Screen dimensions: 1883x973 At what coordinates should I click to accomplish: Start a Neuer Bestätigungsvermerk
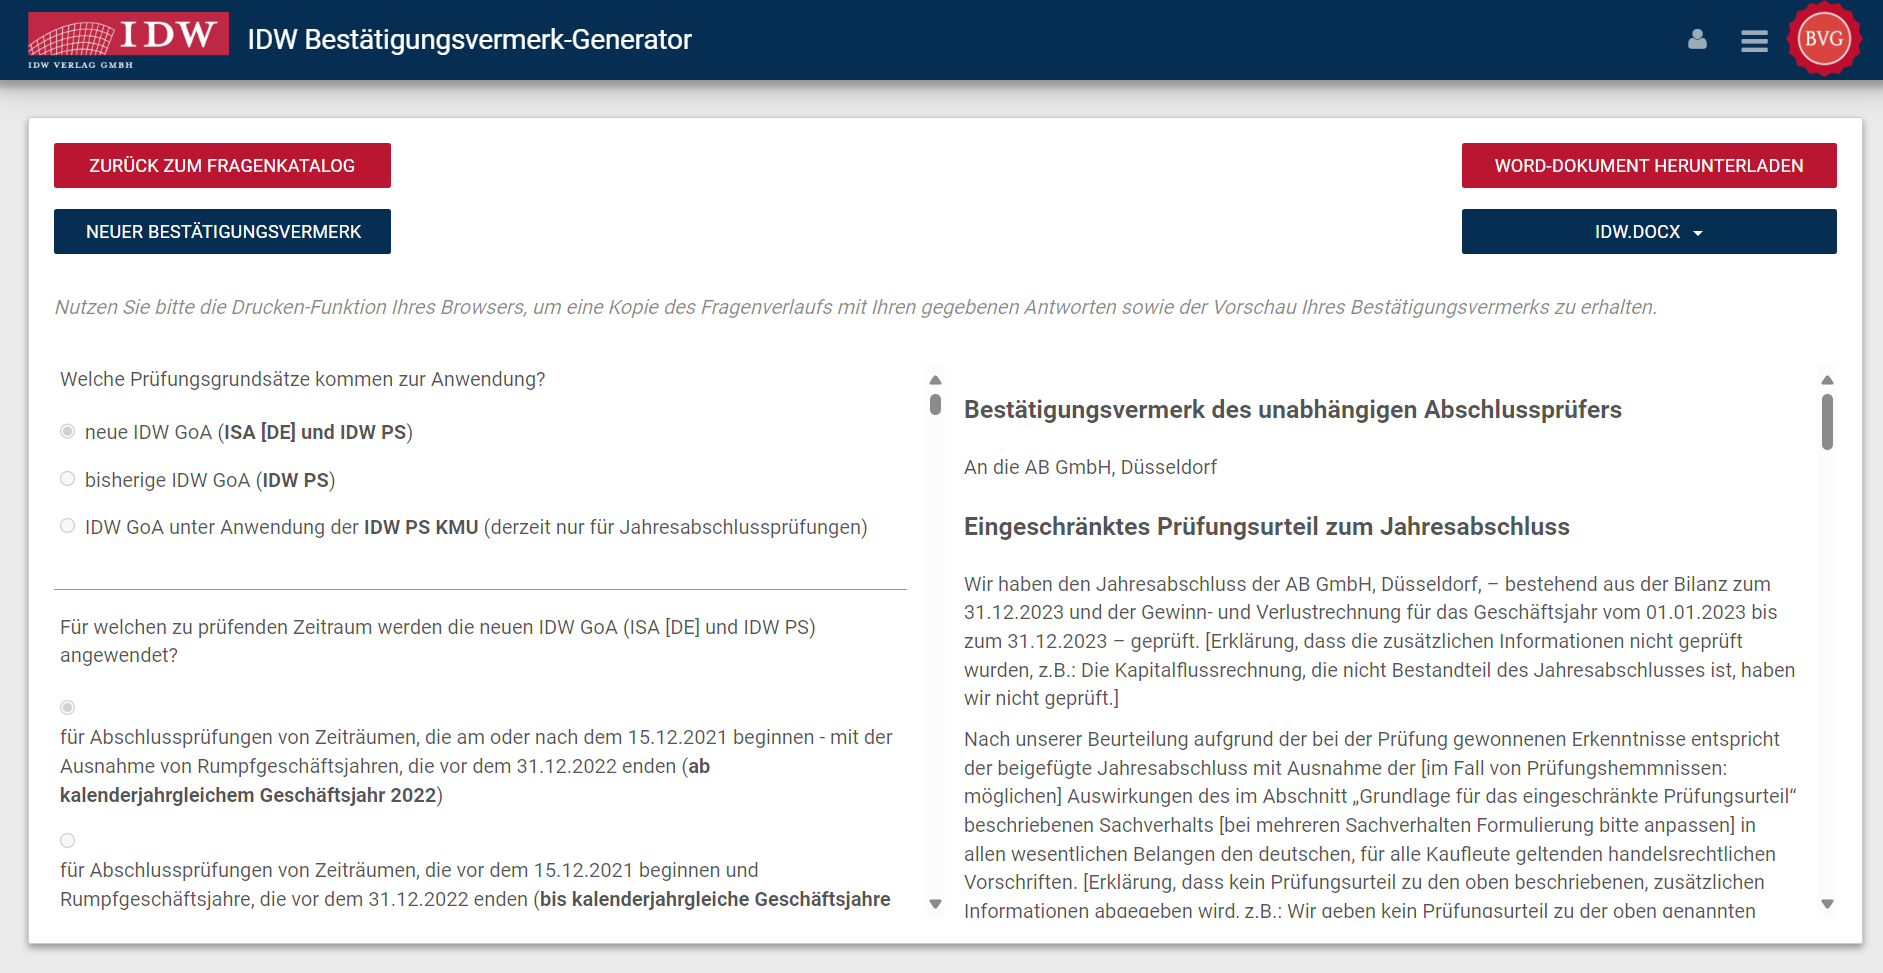coord(222,232)
